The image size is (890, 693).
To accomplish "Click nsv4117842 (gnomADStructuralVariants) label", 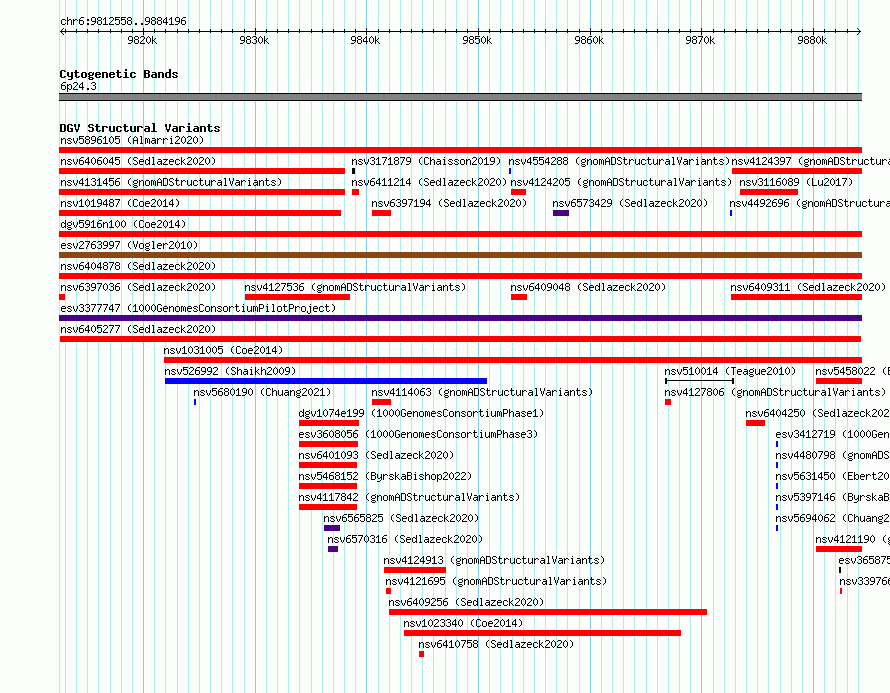I will 409,497.
